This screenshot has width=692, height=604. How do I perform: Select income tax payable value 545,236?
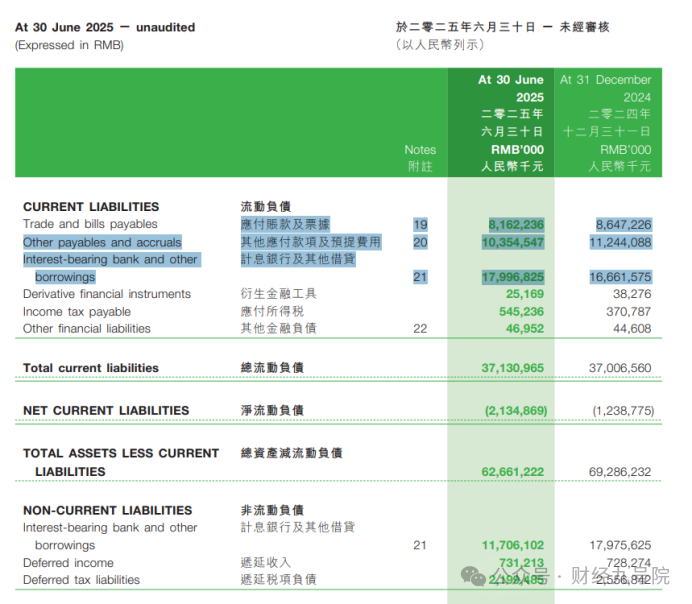point(521,311)
